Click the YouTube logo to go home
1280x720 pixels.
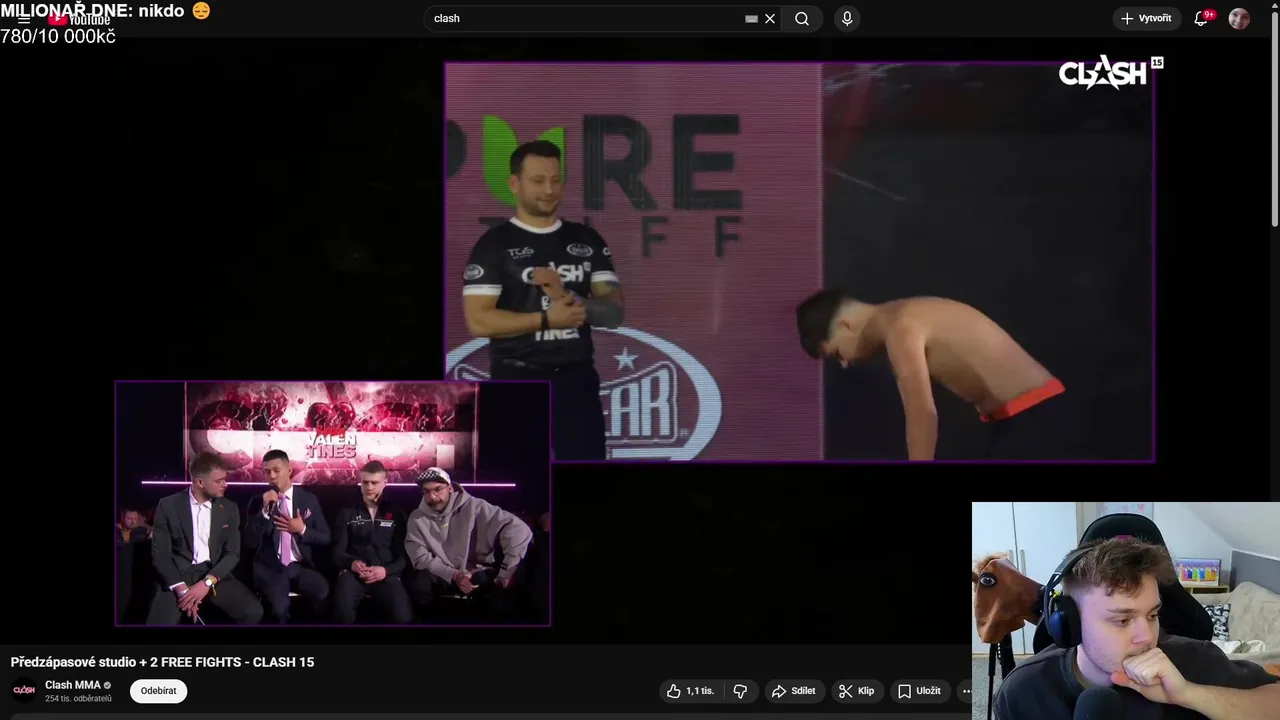[x=80, y=19]
